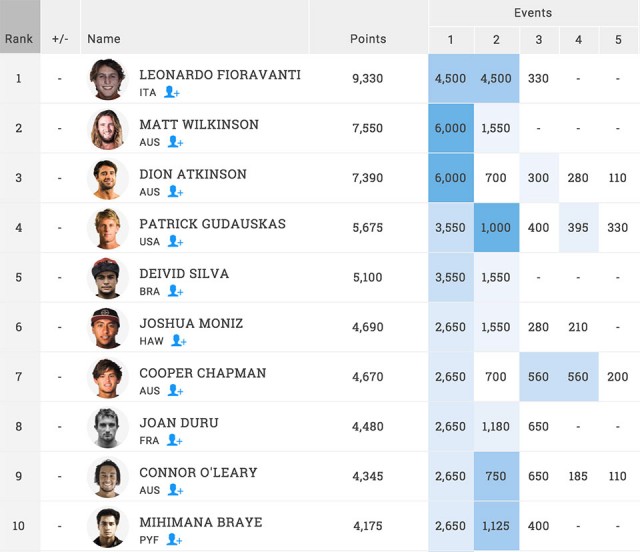Open Leonardo Fioravanti's profile name link

coord(220,75)
